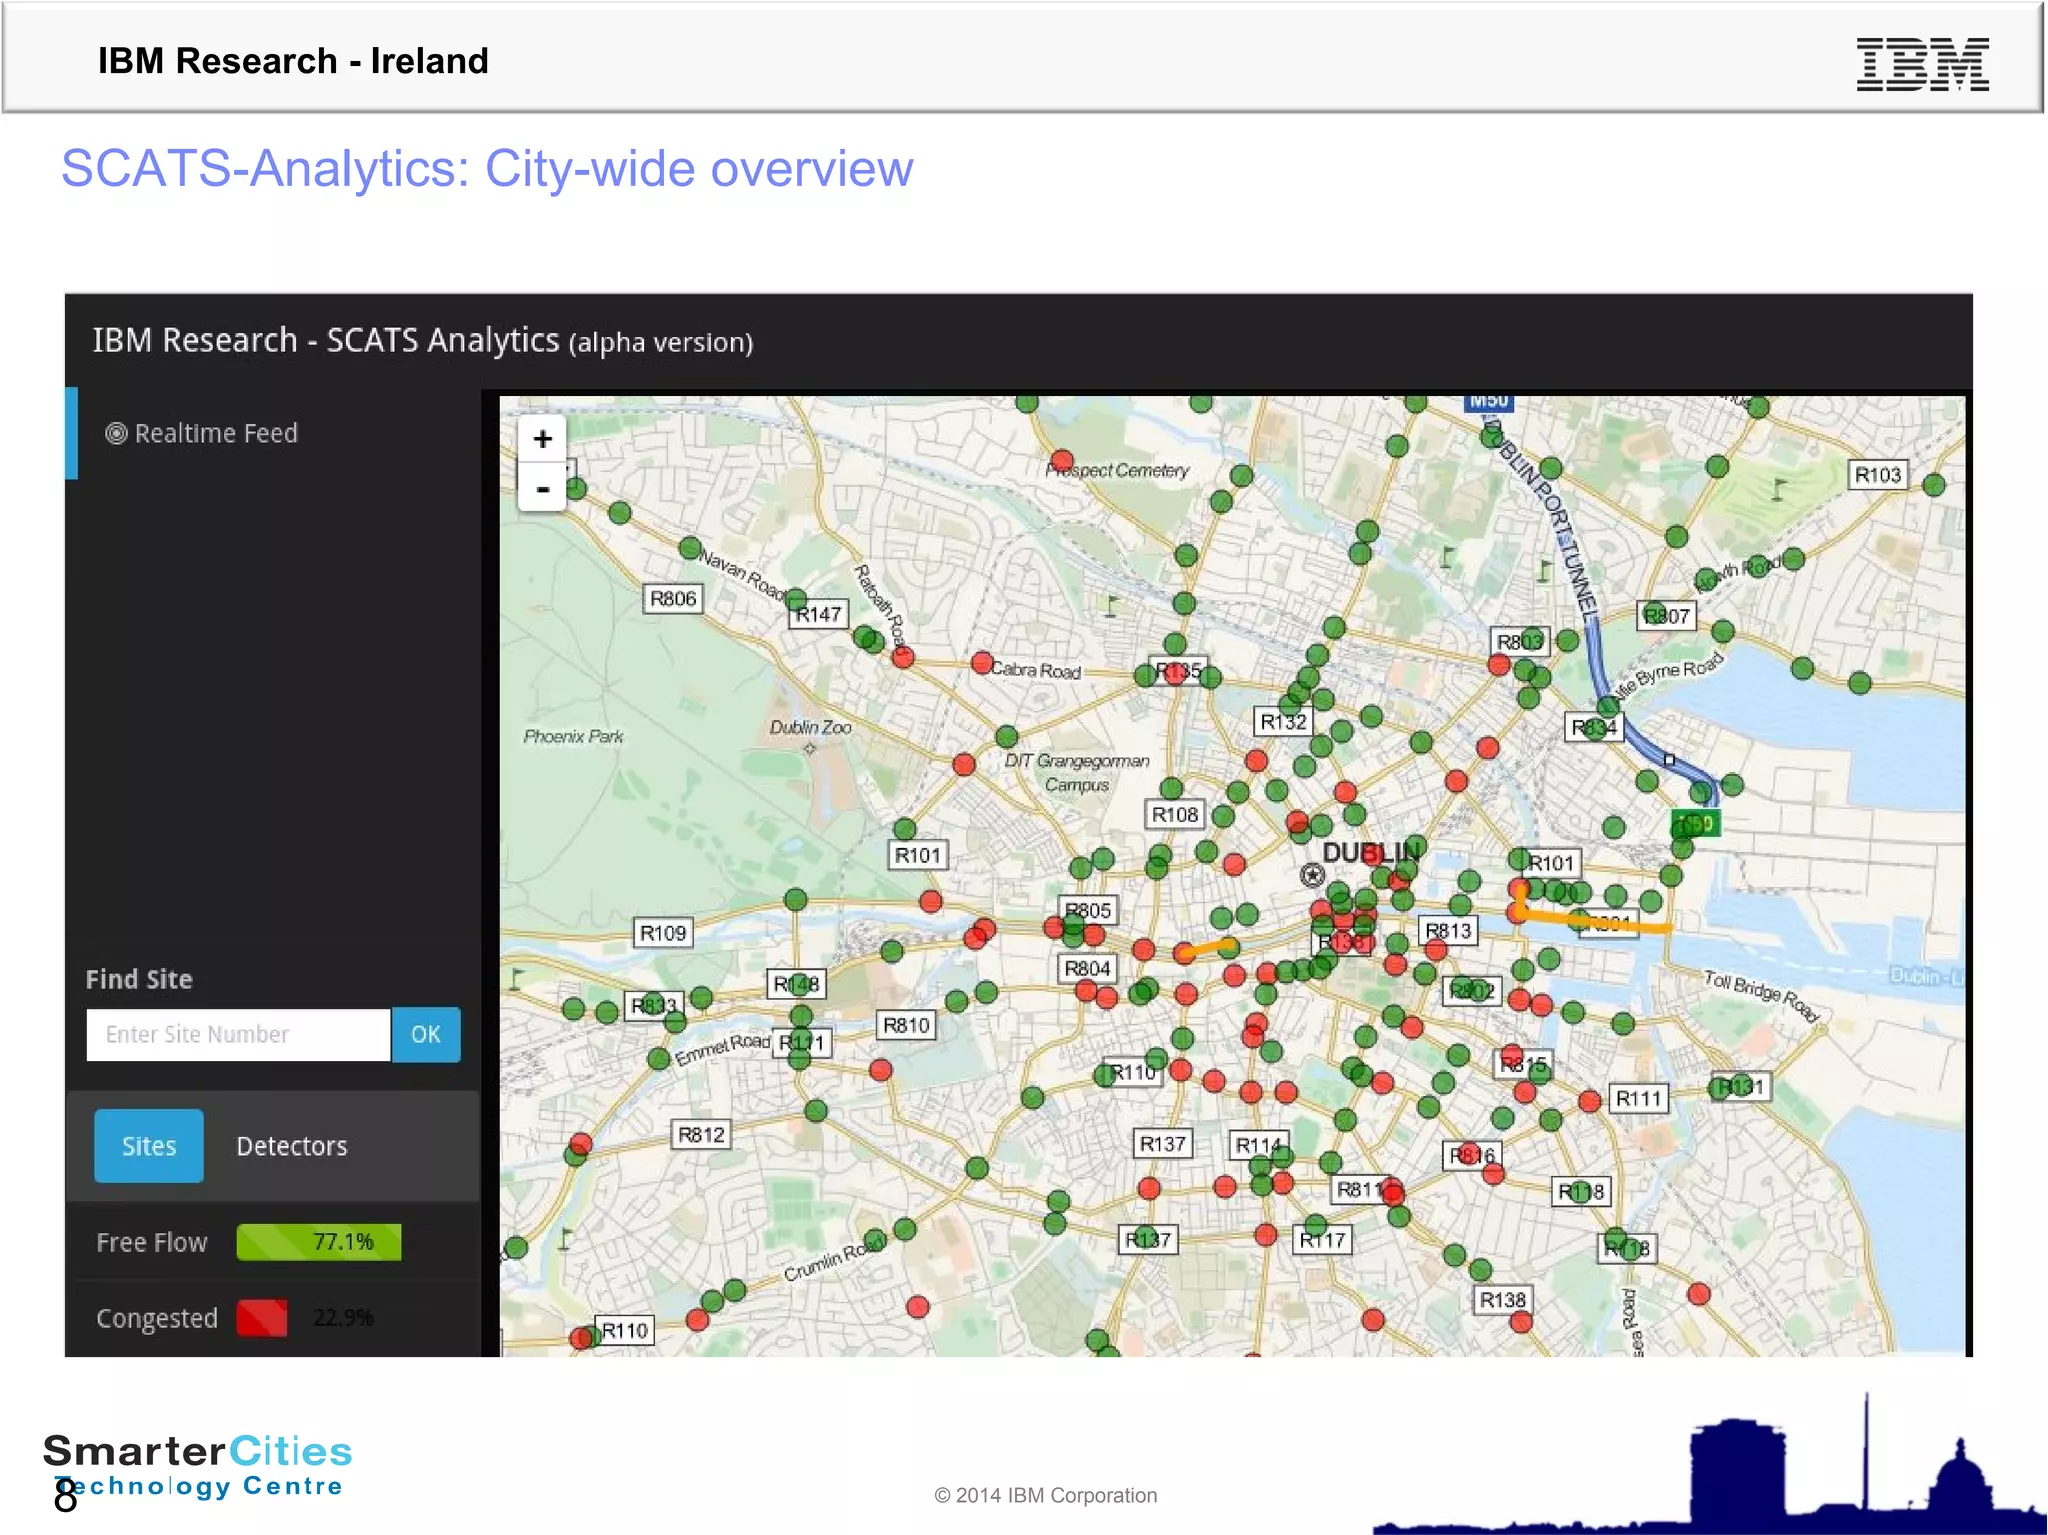Click the Free Flow label

pyautogui.click(x=152, y=1243)
